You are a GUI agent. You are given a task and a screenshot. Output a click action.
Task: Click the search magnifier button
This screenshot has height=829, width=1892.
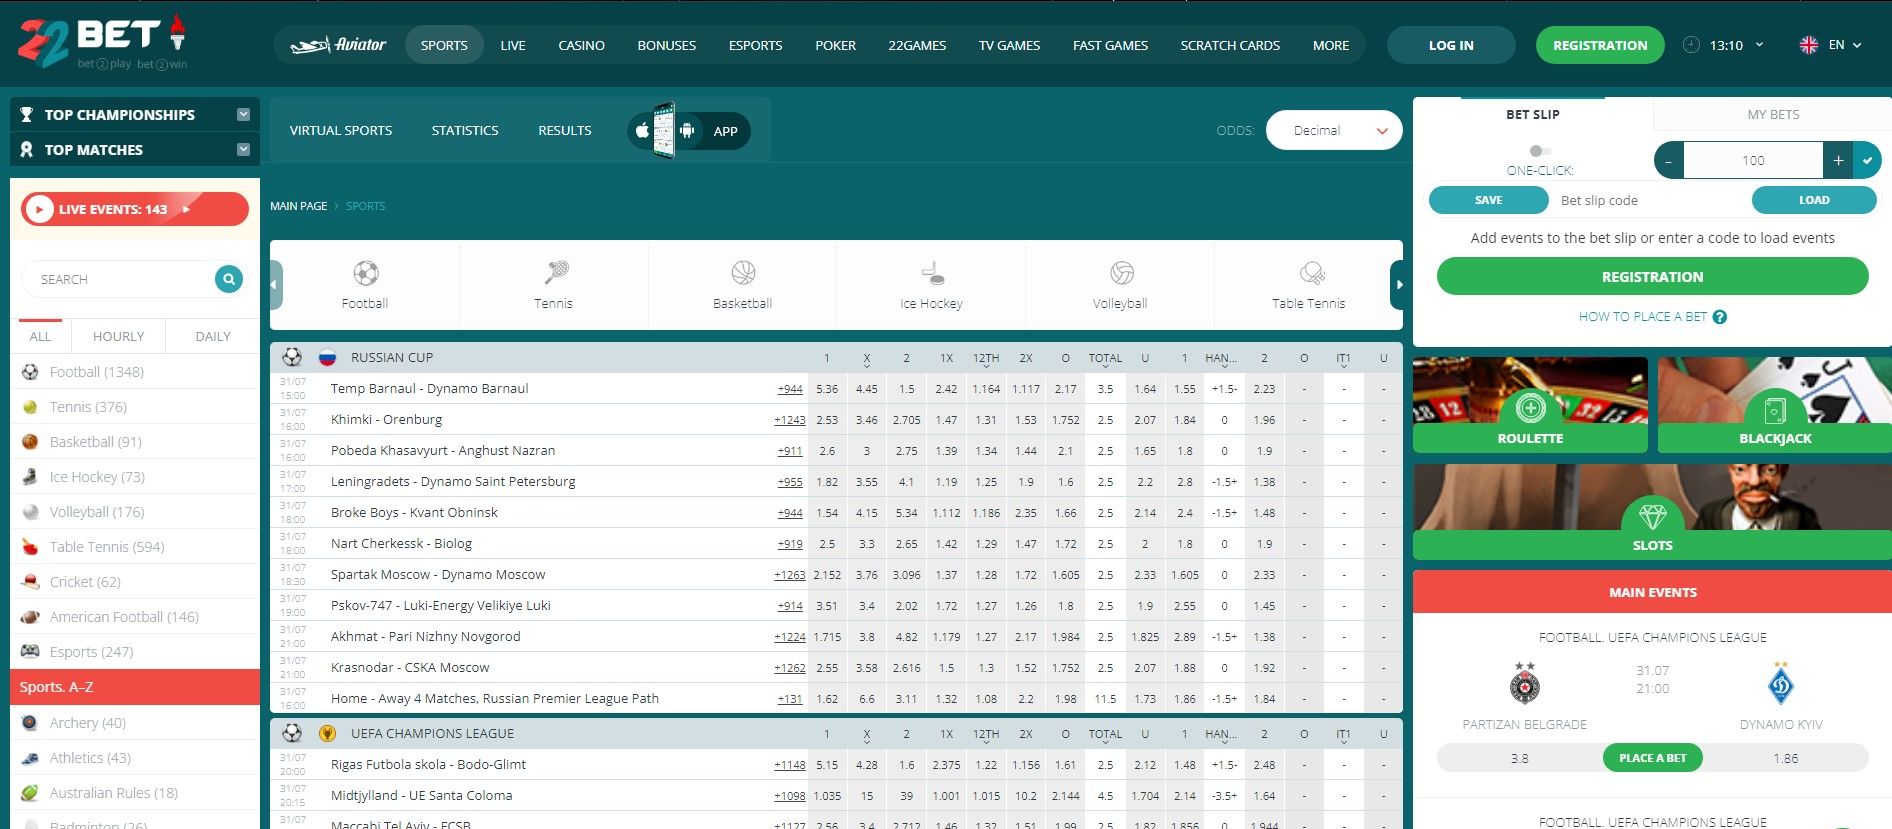(229, 279)
